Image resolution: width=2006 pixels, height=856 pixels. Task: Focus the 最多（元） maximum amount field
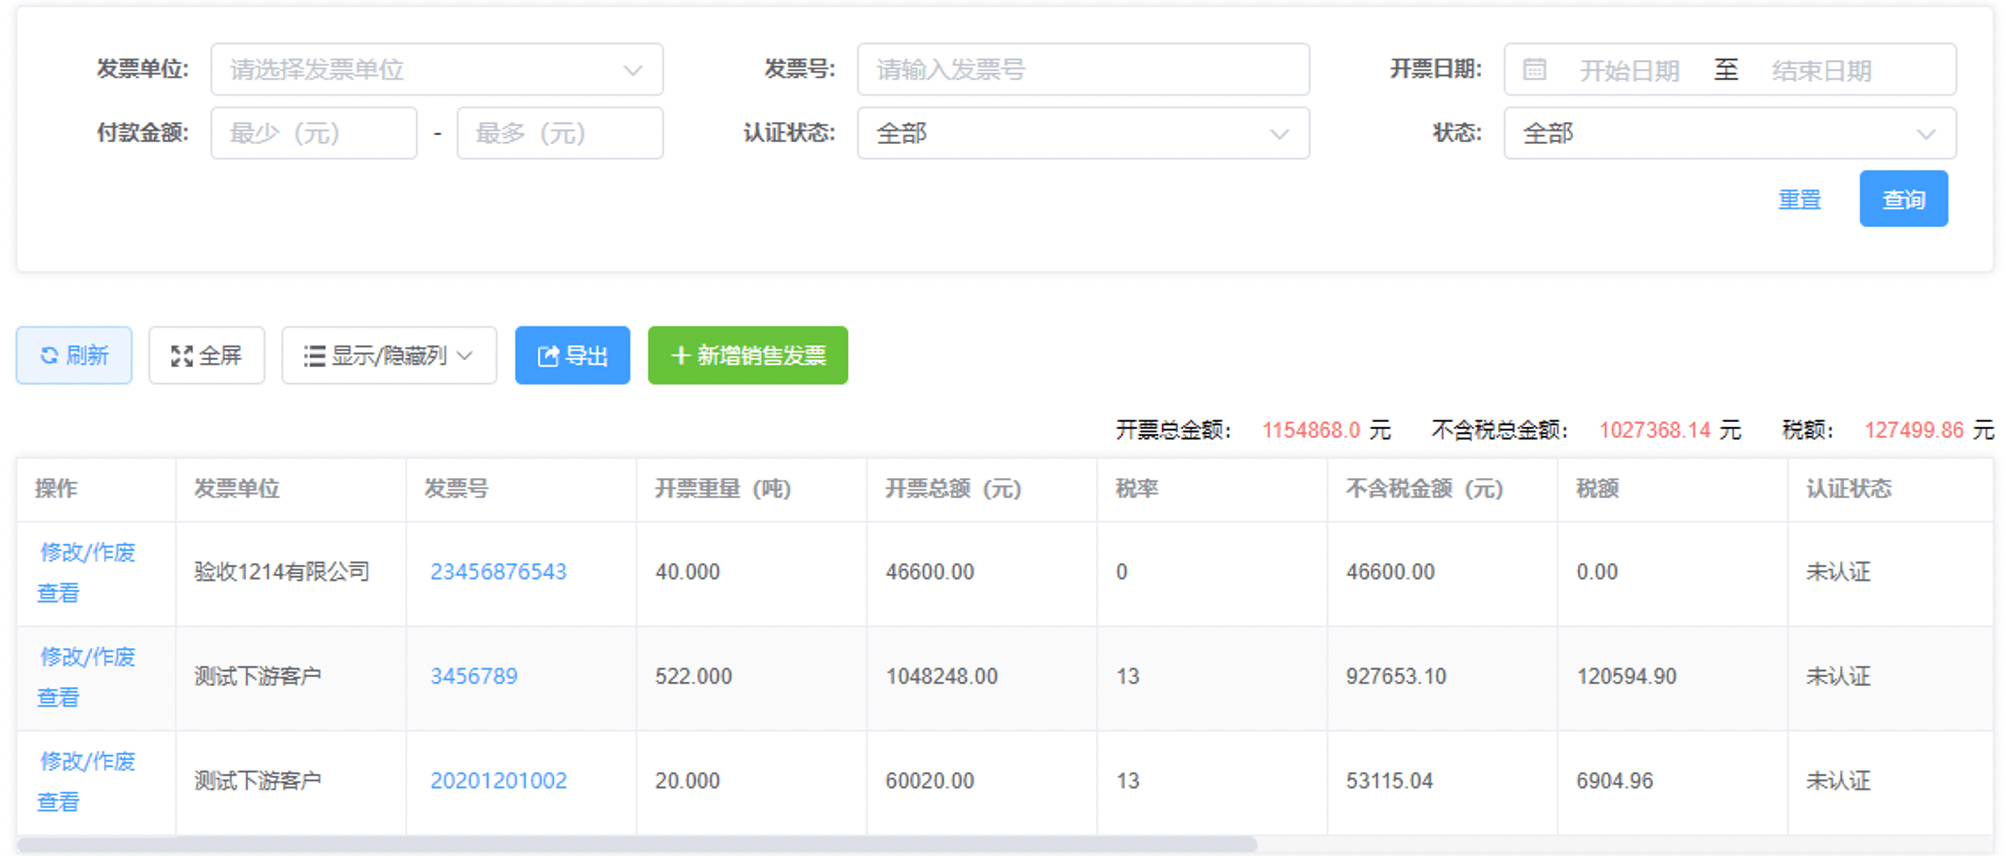pyautogui.click(x=560, y=133)
